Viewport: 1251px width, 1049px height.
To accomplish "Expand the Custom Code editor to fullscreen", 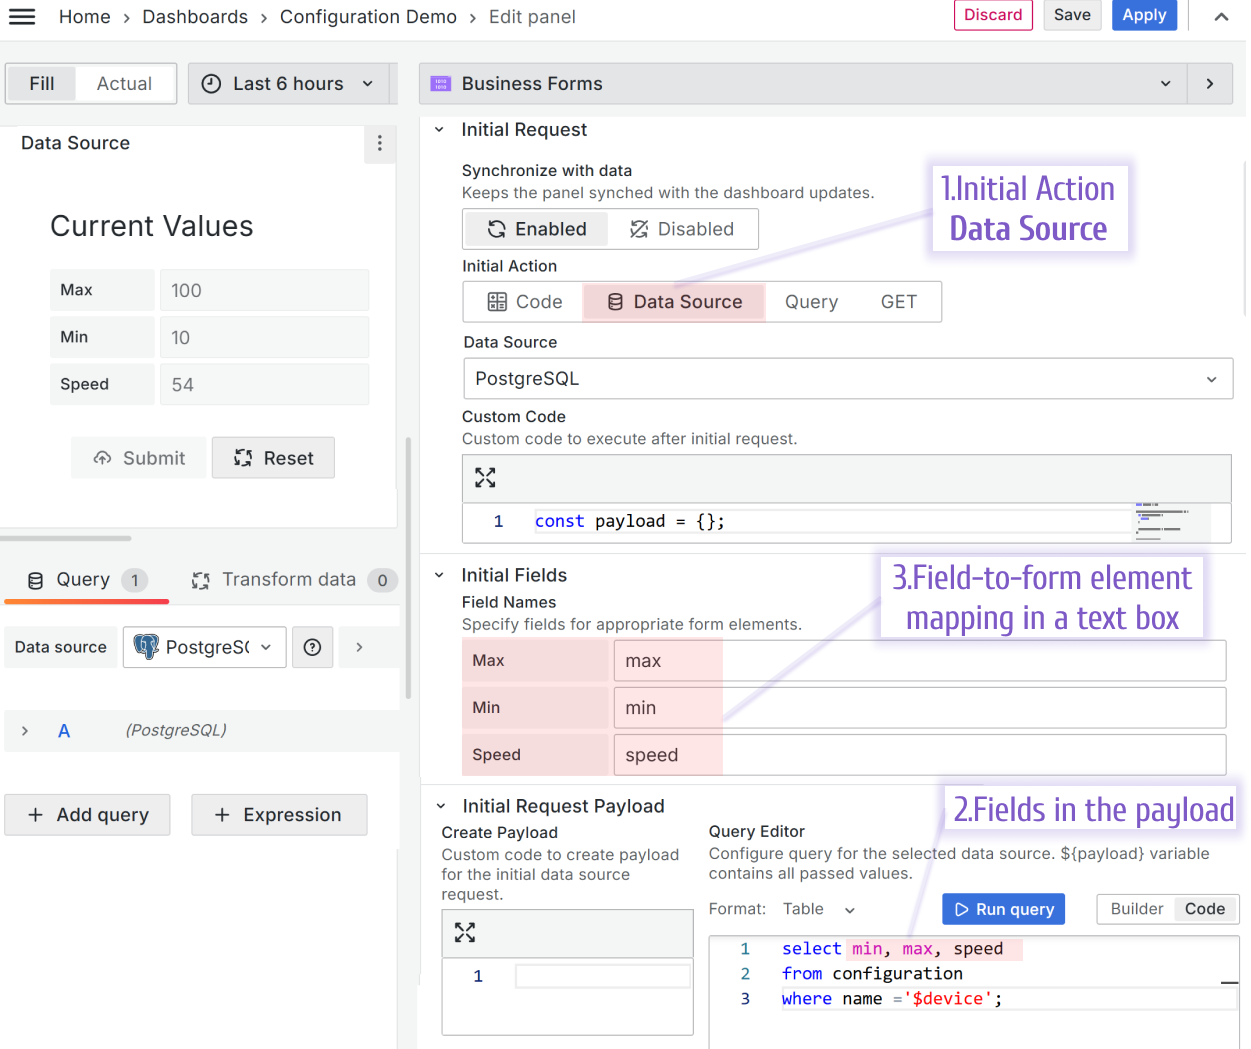I will 485,478.
